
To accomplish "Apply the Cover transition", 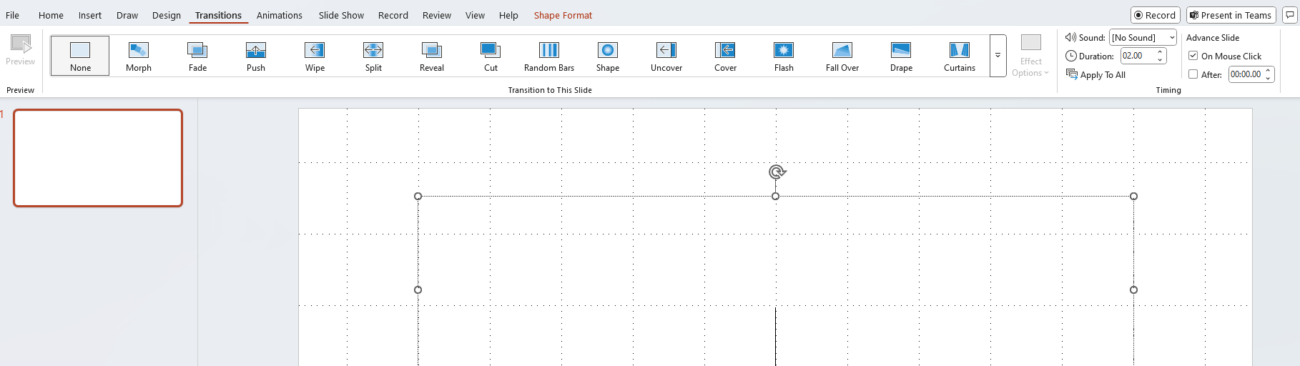I will [725, 56].
